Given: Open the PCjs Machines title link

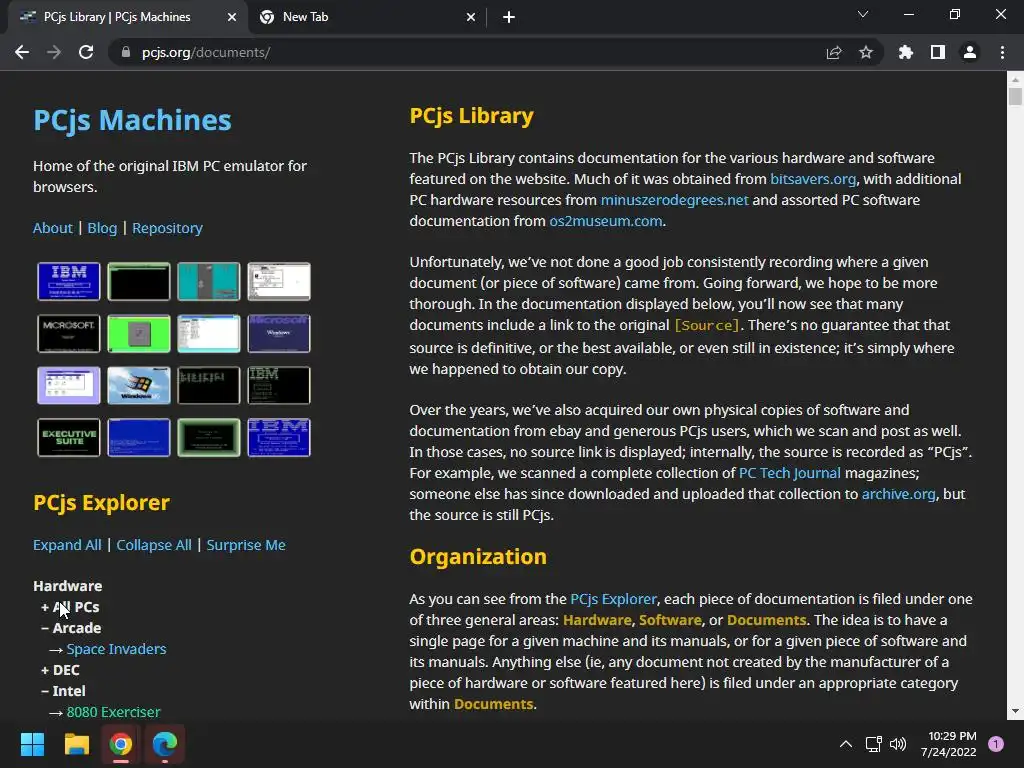Looking at the screenshot, I should [132, 120].
